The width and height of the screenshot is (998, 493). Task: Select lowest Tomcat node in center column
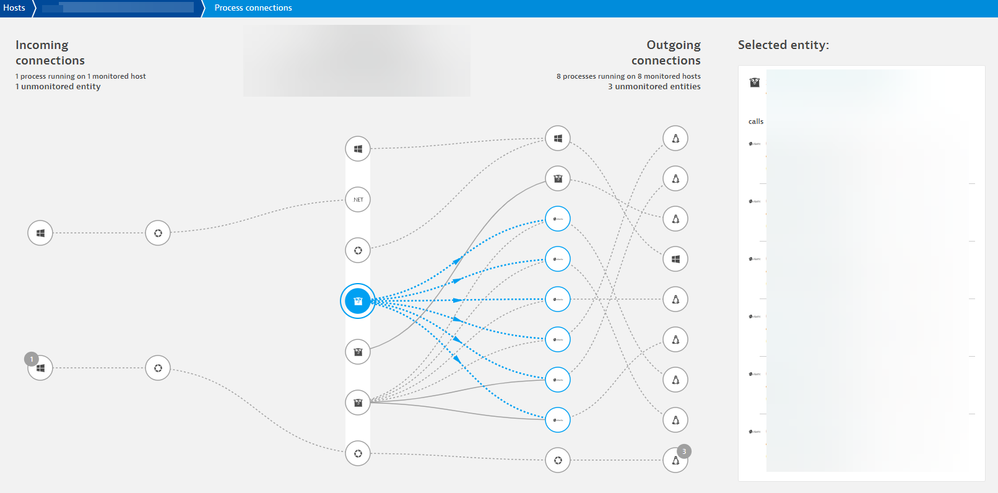click(x=358, y=403)
